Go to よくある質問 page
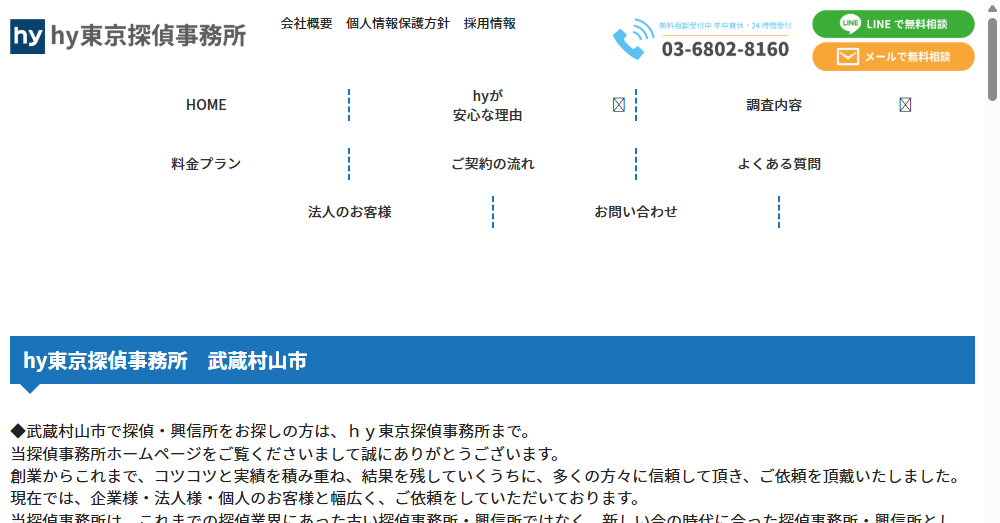Viewport: 1000px width, 523px height. [779, 164]
